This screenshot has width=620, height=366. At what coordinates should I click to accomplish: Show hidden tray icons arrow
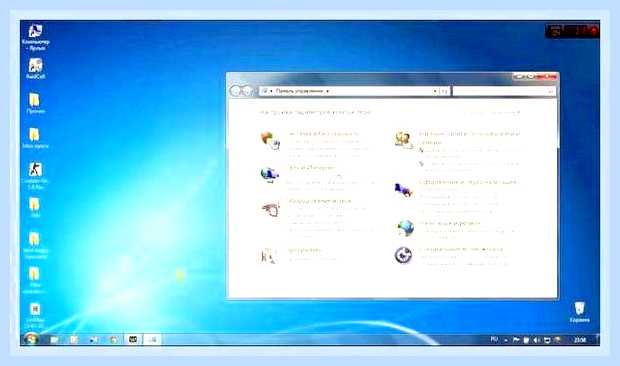pos(506,340)
